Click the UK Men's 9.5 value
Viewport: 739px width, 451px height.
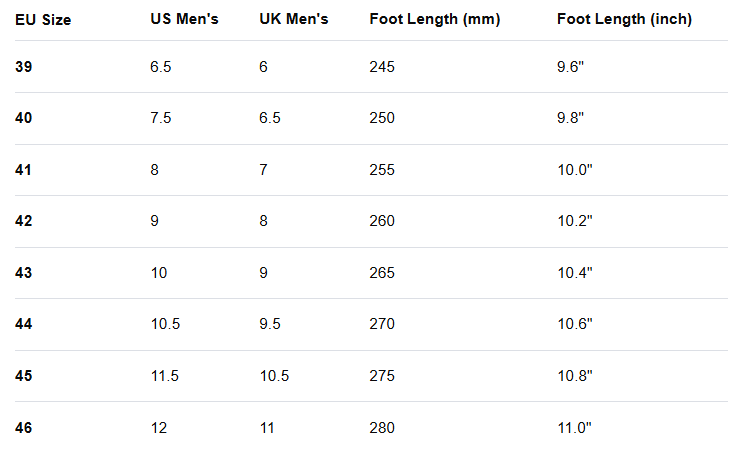tap(270, 324)
